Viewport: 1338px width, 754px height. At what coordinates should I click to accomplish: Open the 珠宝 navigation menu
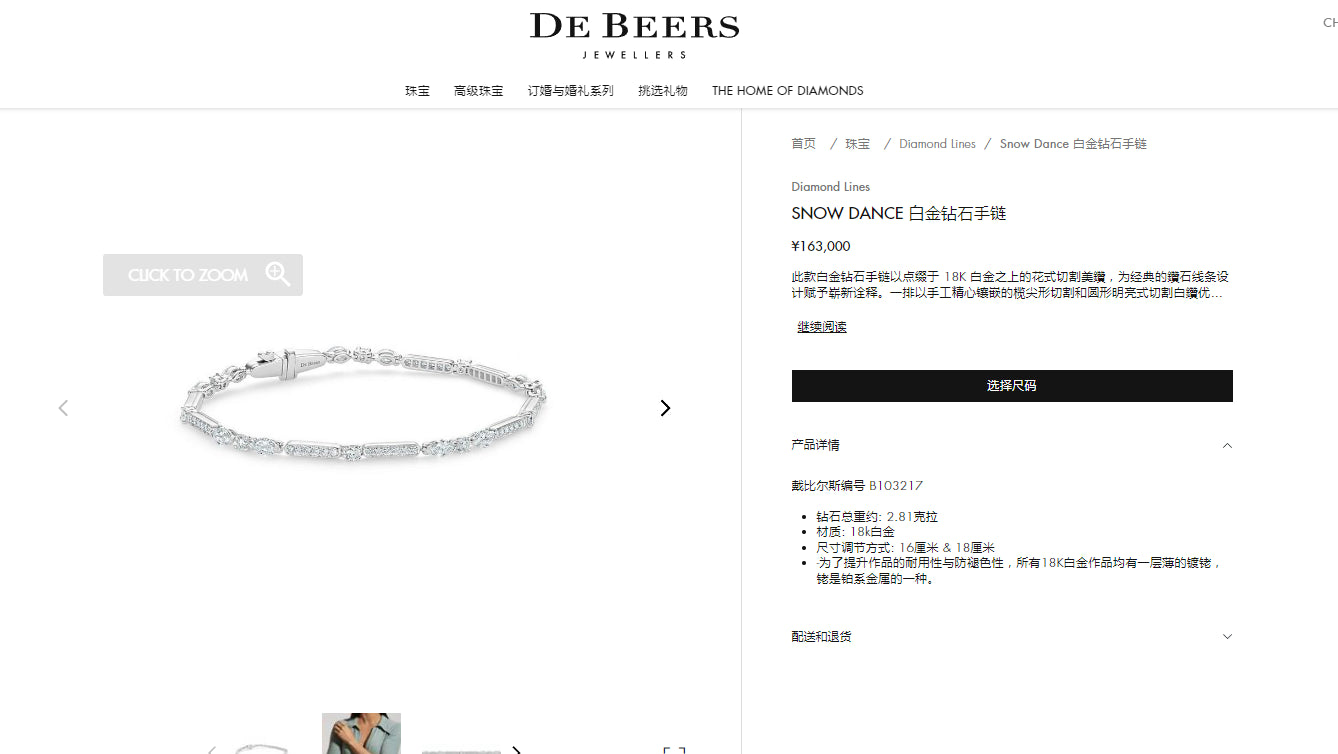[417, 91]
